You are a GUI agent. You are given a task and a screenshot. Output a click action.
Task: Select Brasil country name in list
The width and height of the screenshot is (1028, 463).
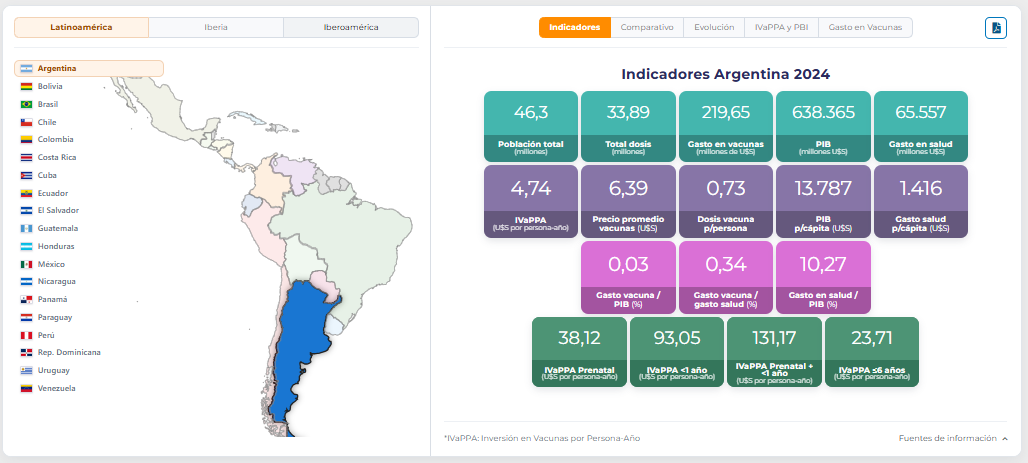point(49,104)
